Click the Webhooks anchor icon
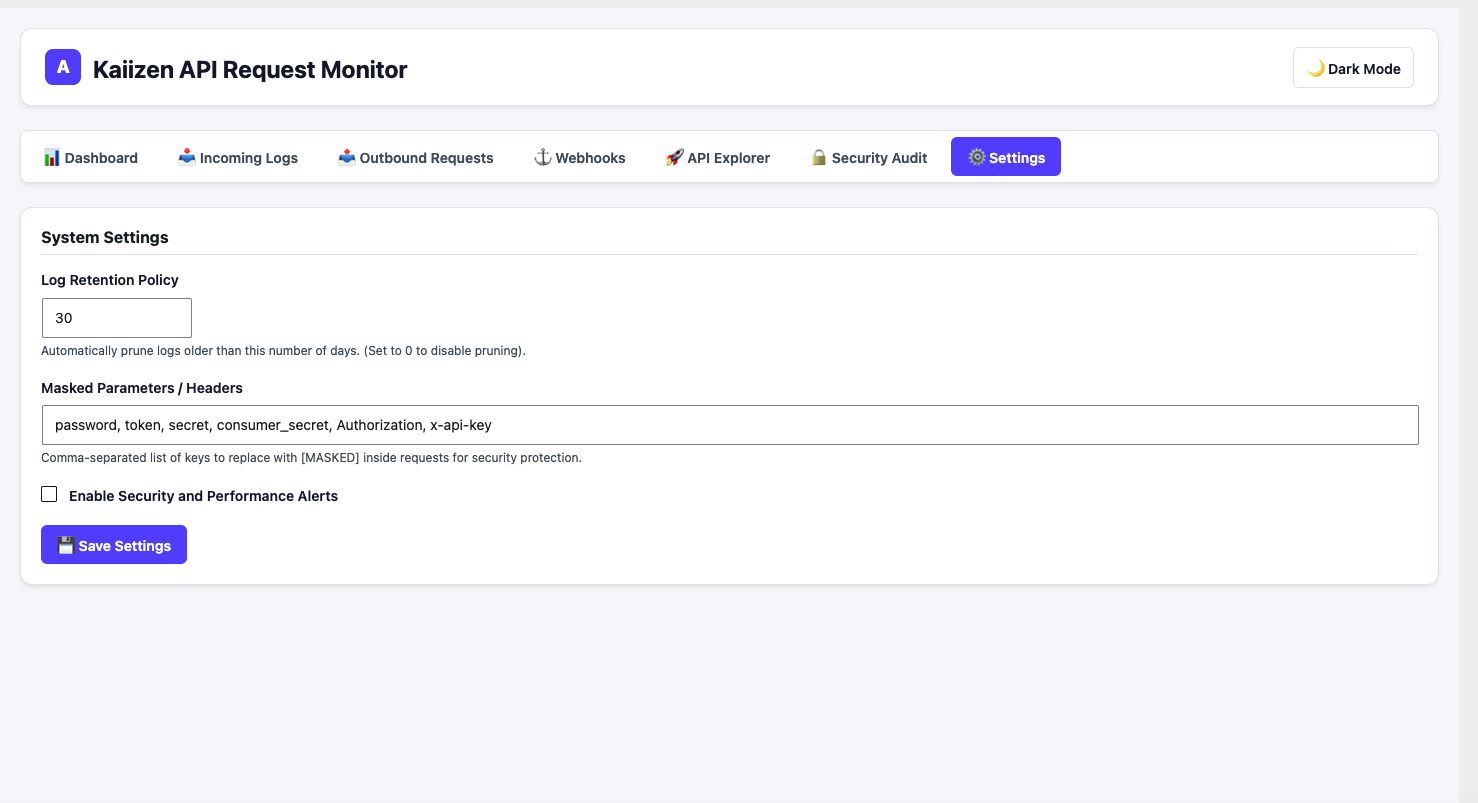 tap(543, 157)
